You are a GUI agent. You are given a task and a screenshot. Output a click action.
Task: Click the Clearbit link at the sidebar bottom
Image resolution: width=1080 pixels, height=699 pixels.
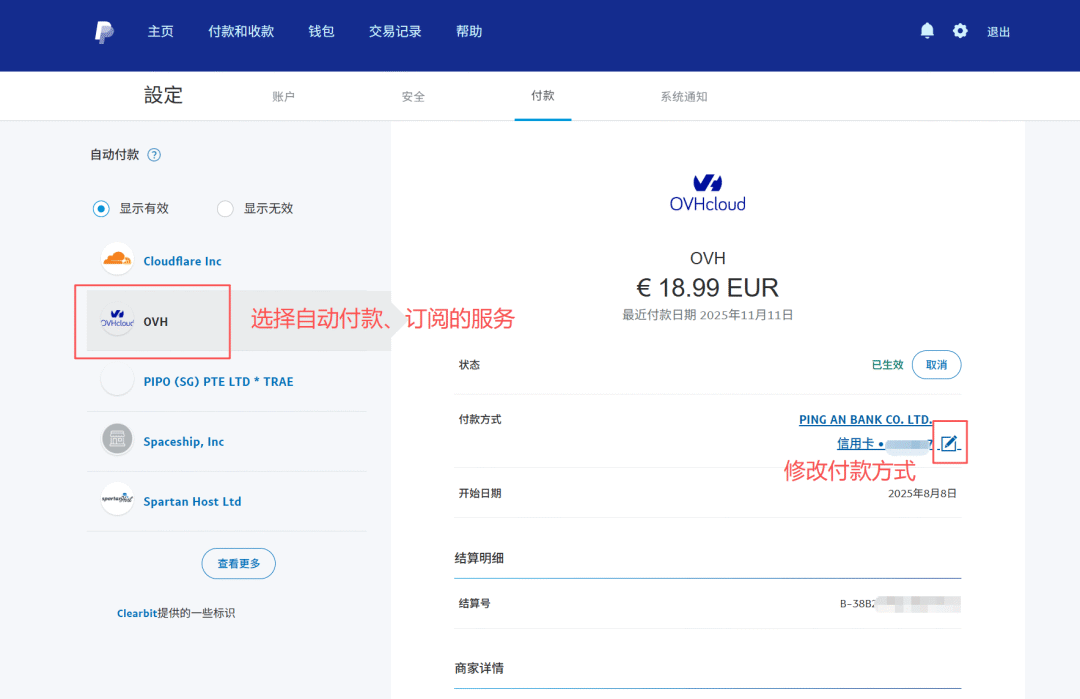tap(137, 612)
